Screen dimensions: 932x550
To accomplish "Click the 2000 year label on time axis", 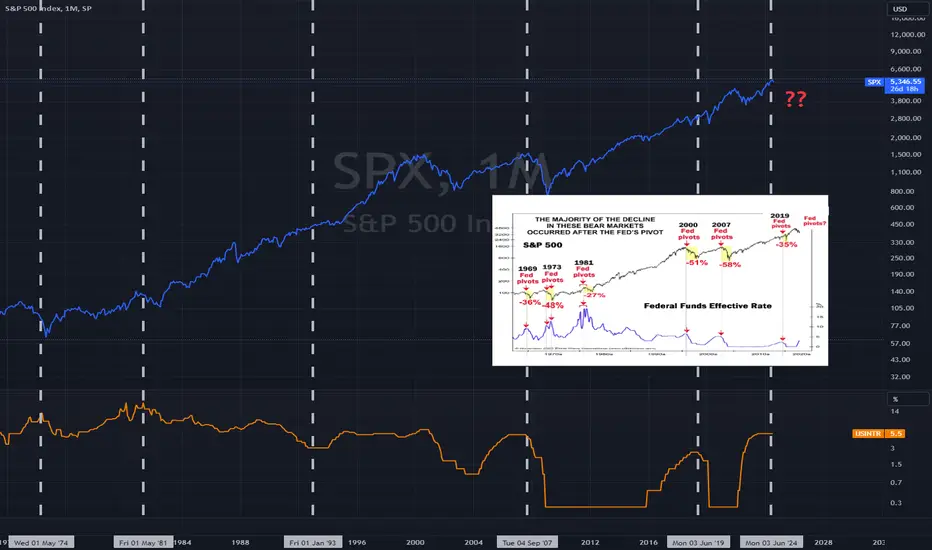I will point(415,542).
